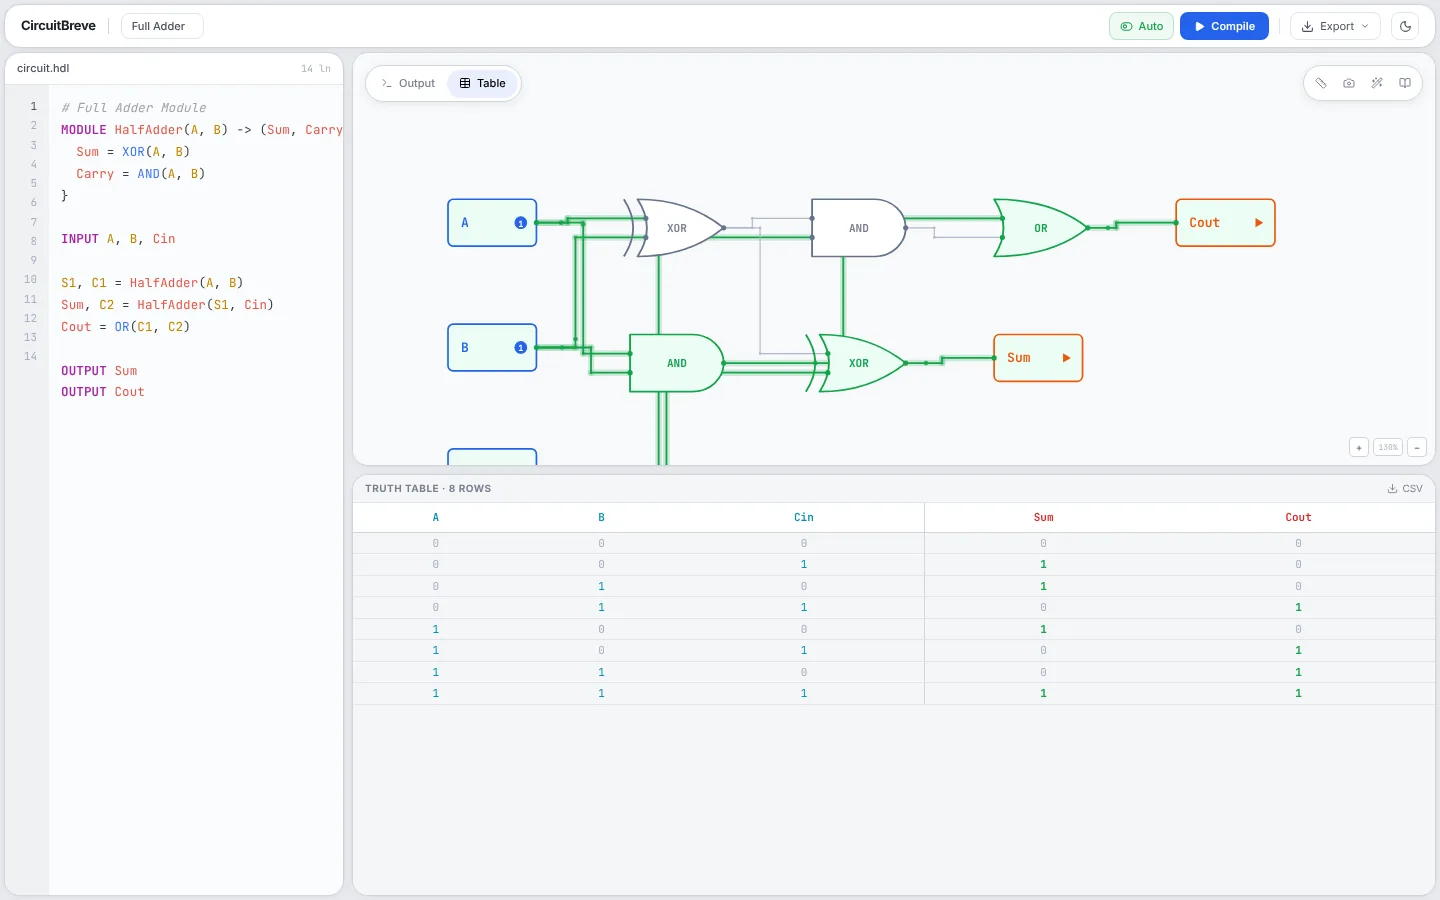Zoom in the circuit with plus button

pyautogui.click(x=1359, y=447)
